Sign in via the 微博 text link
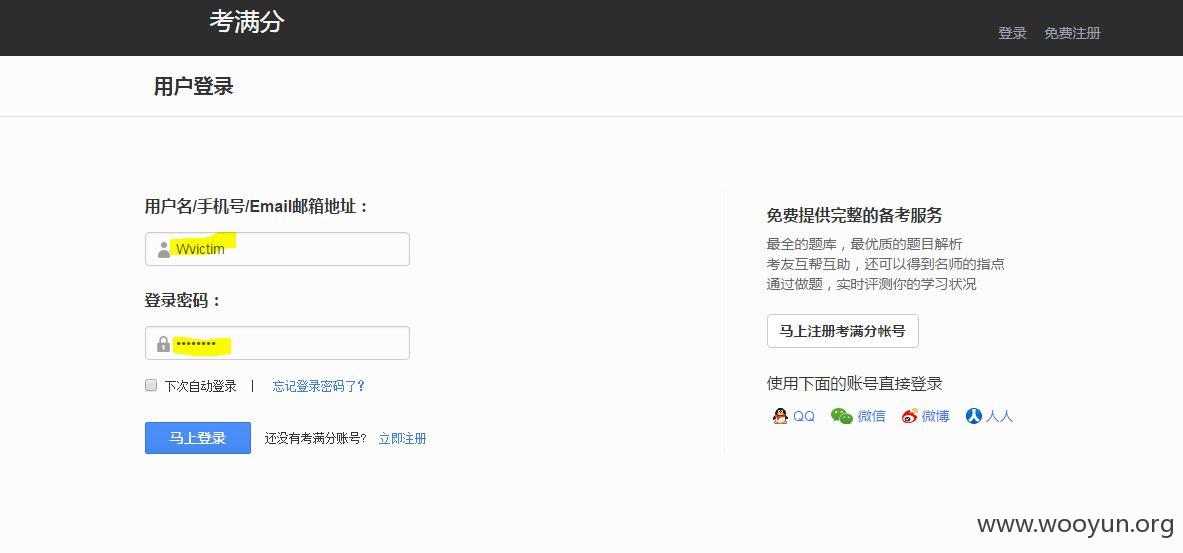The image size is (1183, 553). pyautogui.click(x=936, y=416)
